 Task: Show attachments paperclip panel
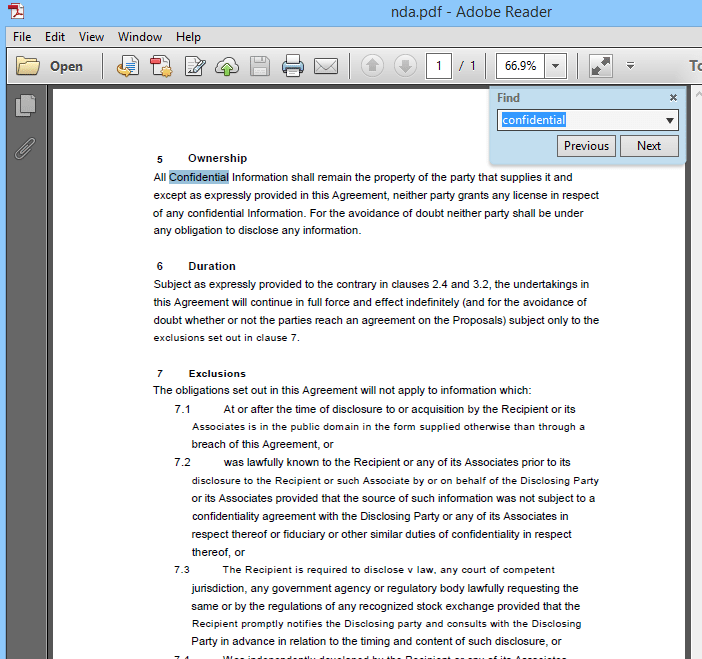click(25, 149)
